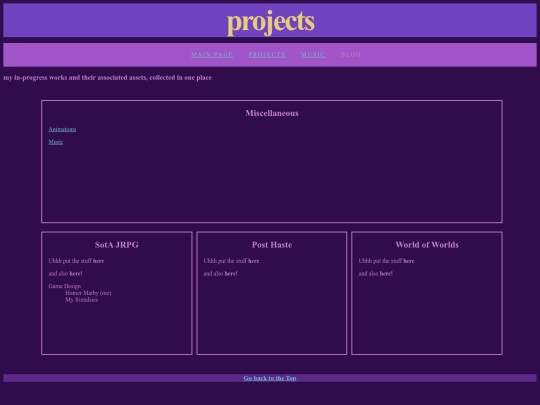This screenshot has width=540, height=405.
Task: Open the Animations link under Miscellaneous
Action: point(62,129)
